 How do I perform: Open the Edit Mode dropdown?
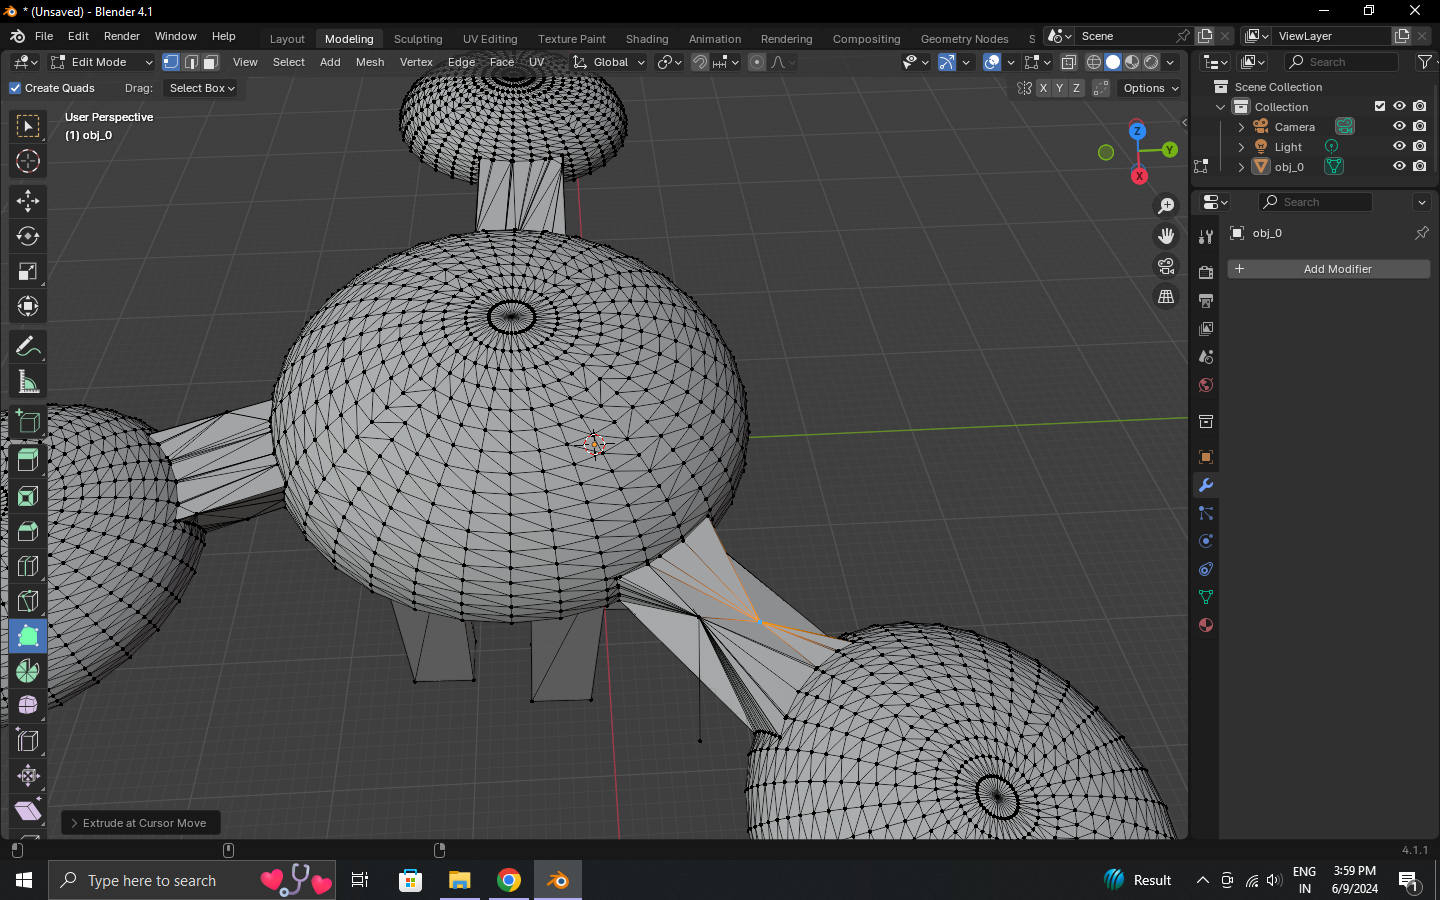(x=101, y=62)
